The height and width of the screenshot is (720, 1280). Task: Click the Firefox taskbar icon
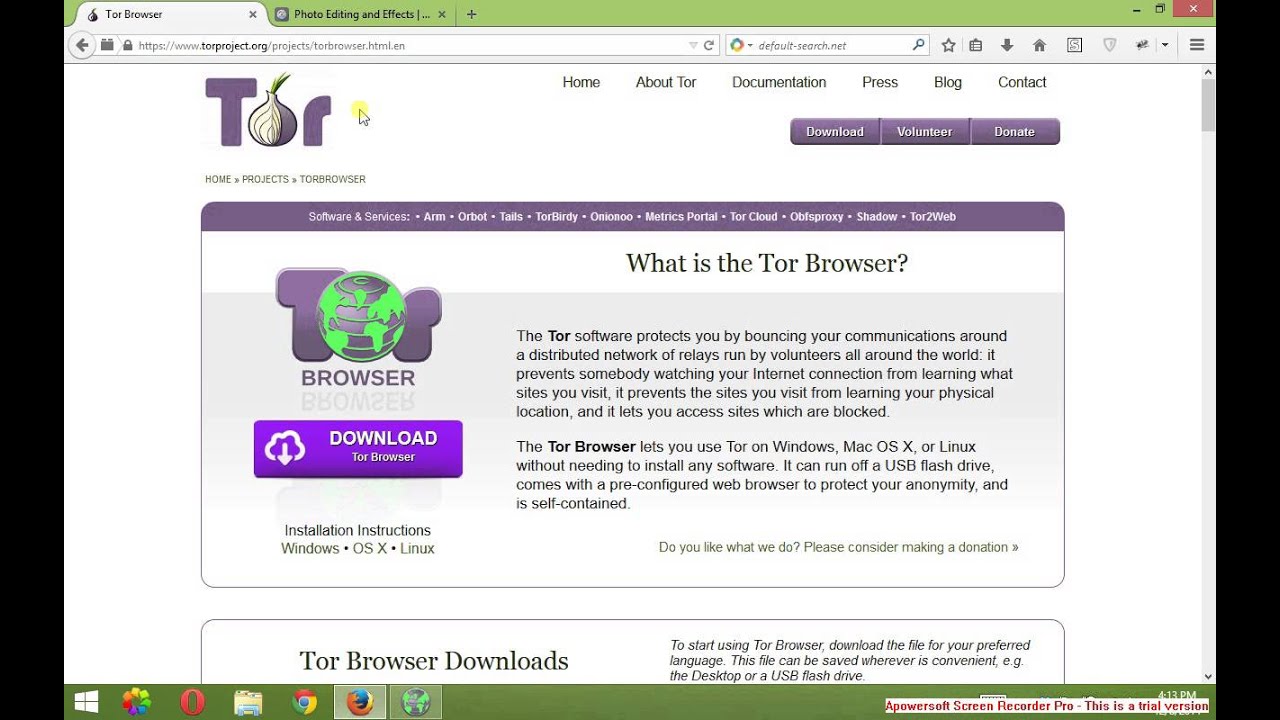coord(360,703)
